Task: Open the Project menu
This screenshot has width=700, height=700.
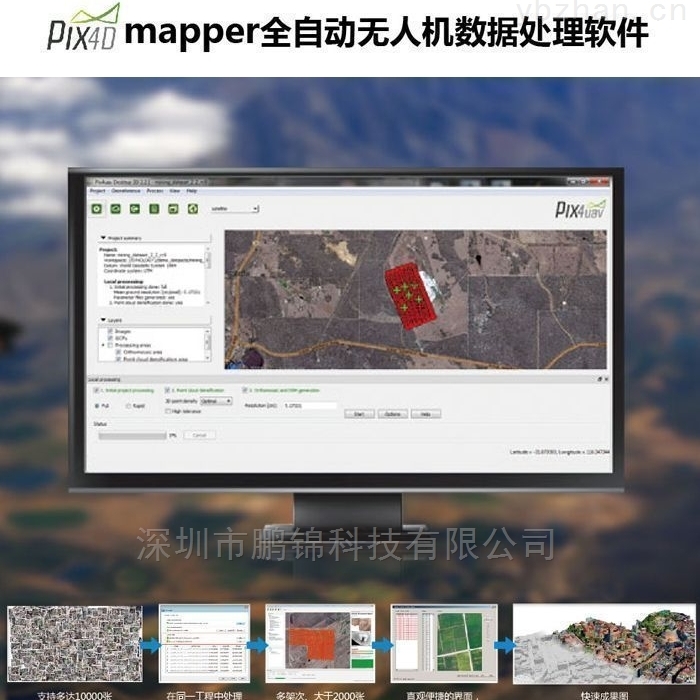Action: point(97,191)
